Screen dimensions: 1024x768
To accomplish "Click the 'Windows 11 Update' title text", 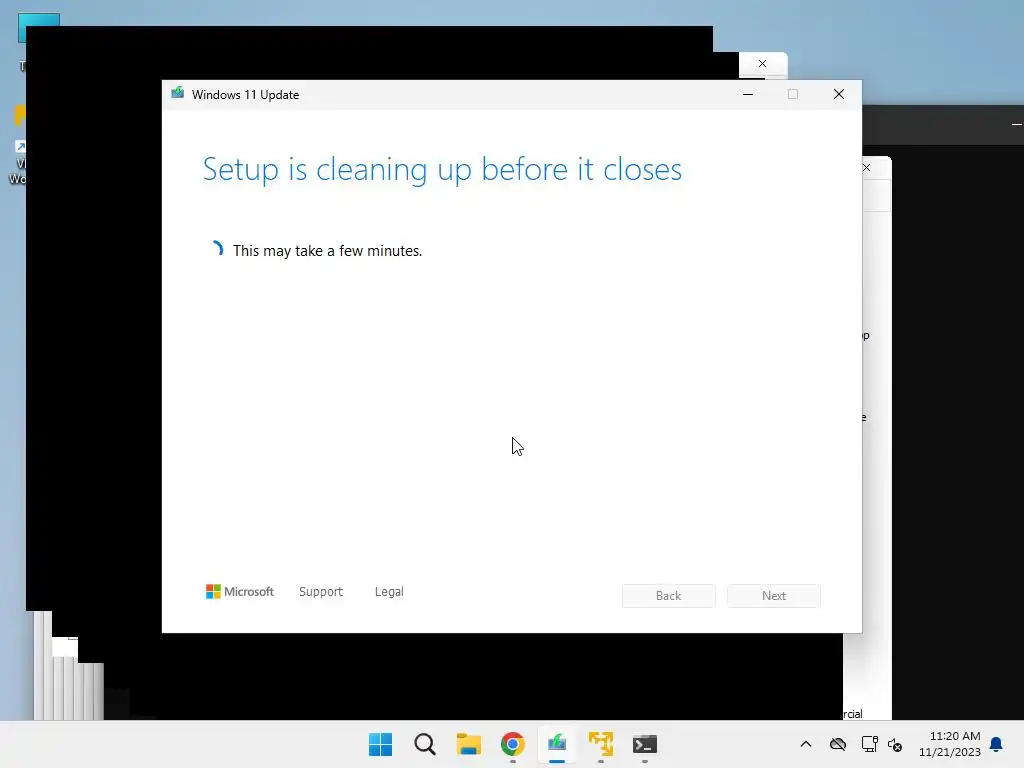I will click(x=246, y=95).
